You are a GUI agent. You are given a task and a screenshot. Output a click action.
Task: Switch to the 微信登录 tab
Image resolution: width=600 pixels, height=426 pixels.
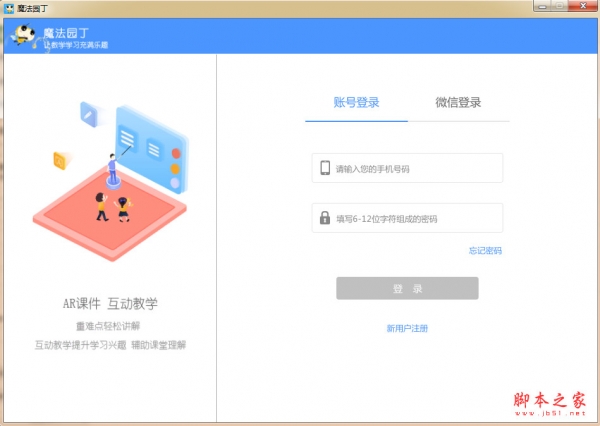[x=458, y=103]
